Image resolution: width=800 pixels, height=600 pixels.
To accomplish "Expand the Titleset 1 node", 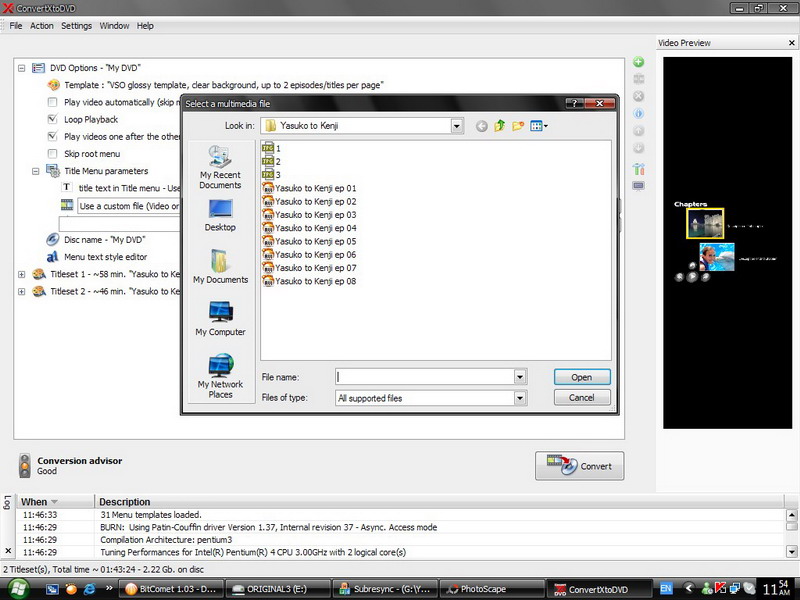I will (x=21, y=274).
